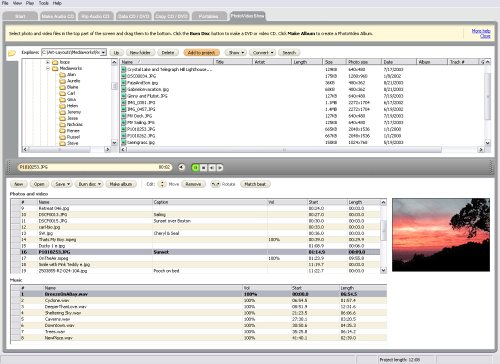Open the More help link
This screenshot has height=364, width=500.
click(481, 31)
